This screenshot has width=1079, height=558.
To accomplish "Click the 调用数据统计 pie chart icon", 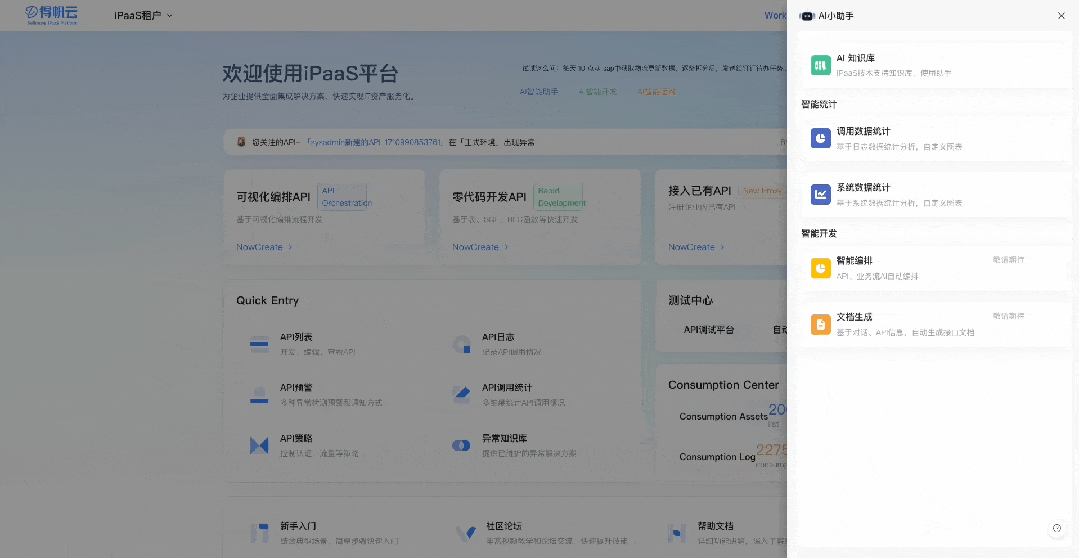I will 820,138.
